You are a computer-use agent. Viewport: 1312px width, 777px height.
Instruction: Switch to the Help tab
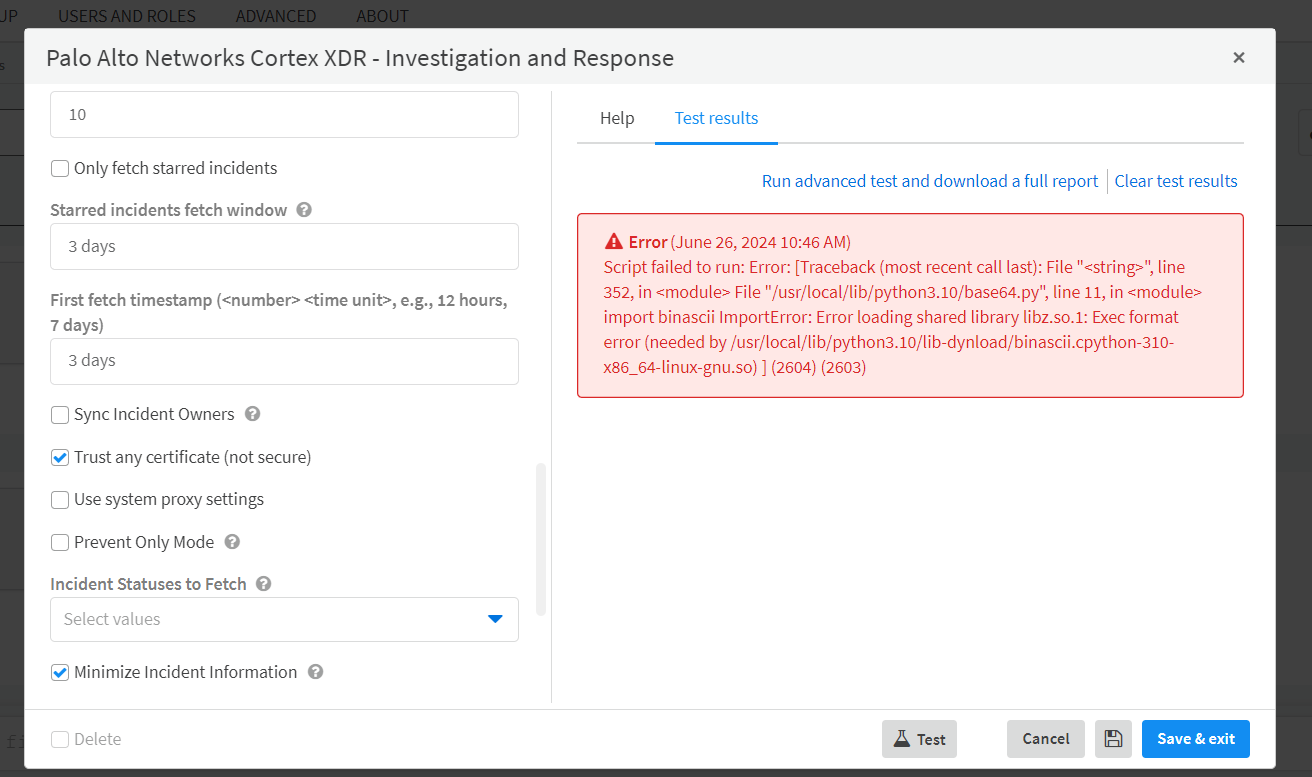tap(617, 118)
